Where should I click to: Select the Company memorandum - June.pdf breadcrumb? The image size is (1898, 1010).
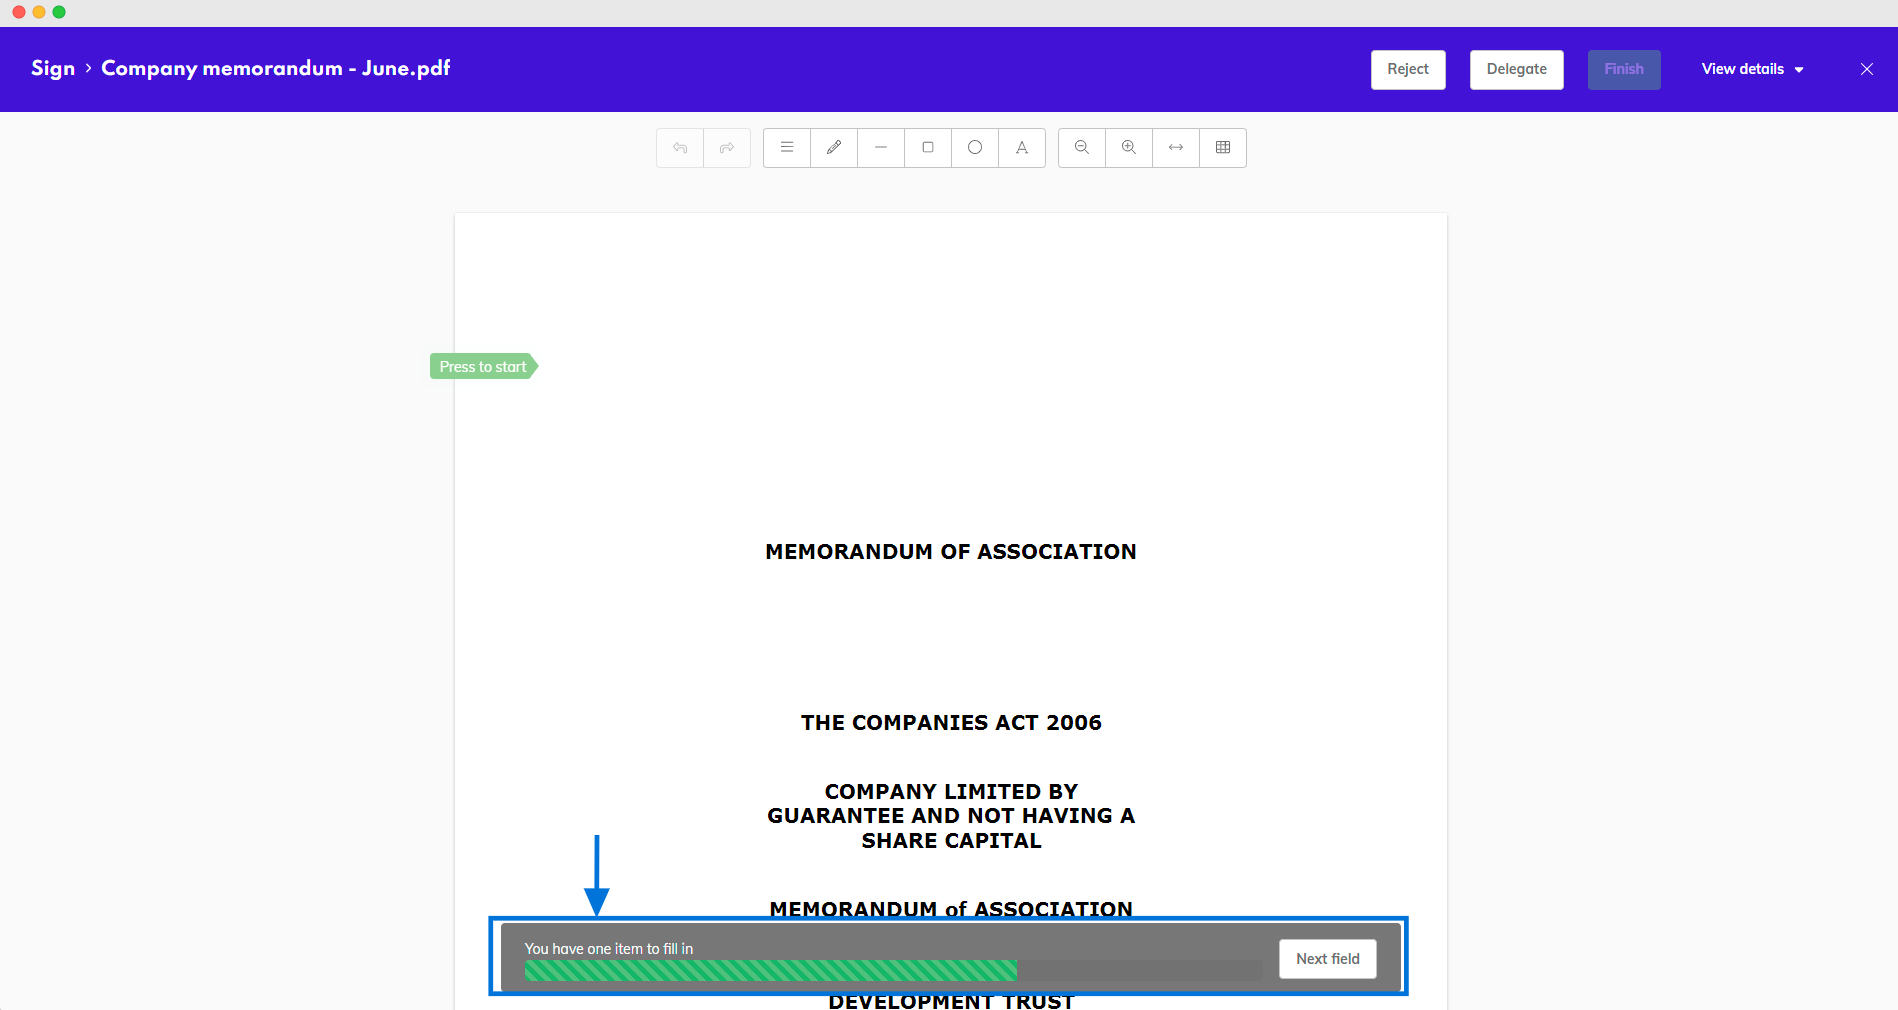tap(275, 68)
